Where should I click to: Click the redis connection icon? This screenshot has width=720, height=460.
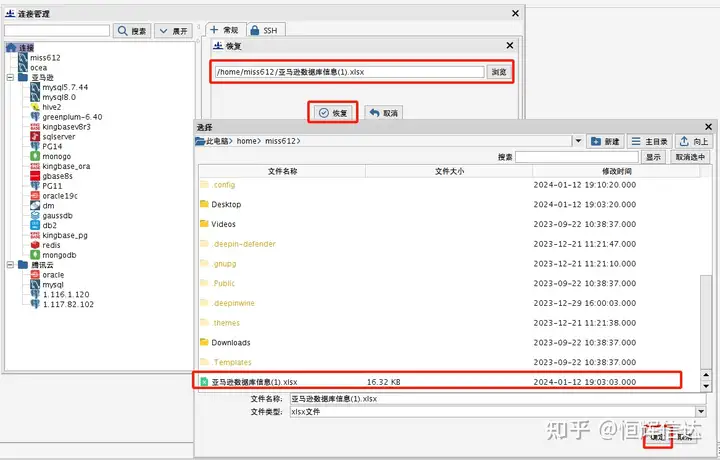tap(35, 245)
